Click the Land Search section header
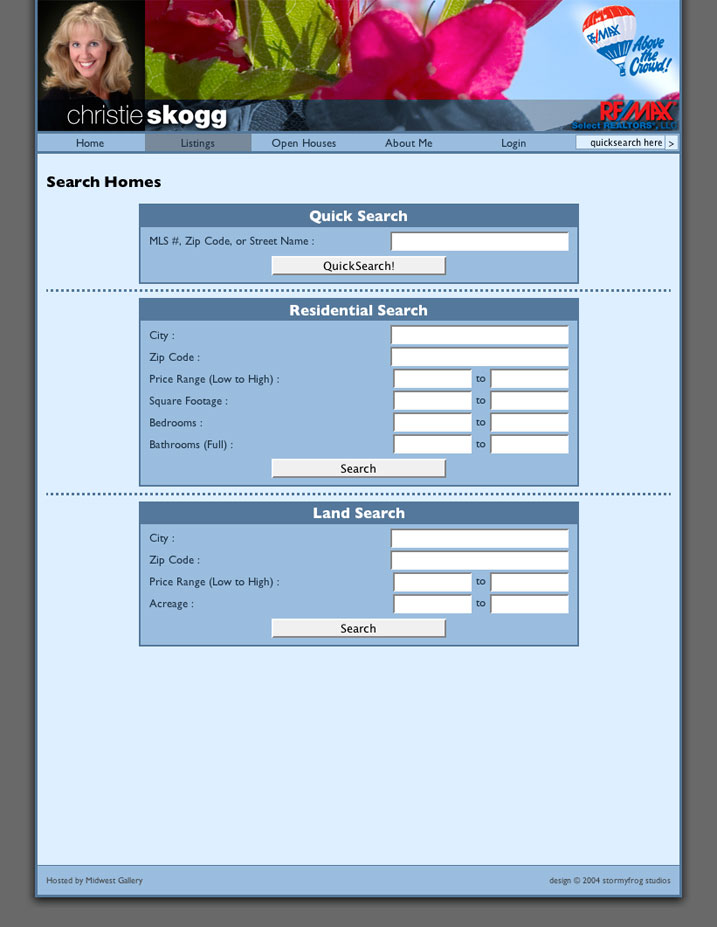Viewport: 717px width, 927px height. 358,513
